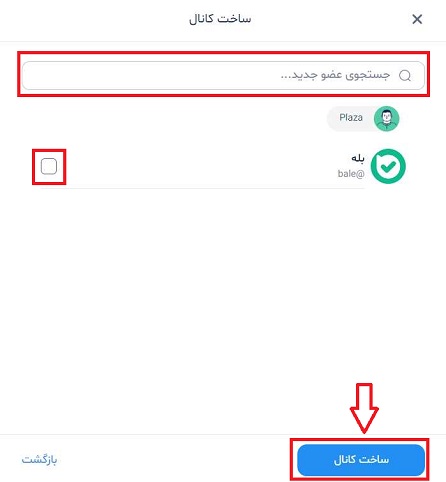The image size is (446, 482).
Task: Click the bale@ username text
Action: pos(351,174)
